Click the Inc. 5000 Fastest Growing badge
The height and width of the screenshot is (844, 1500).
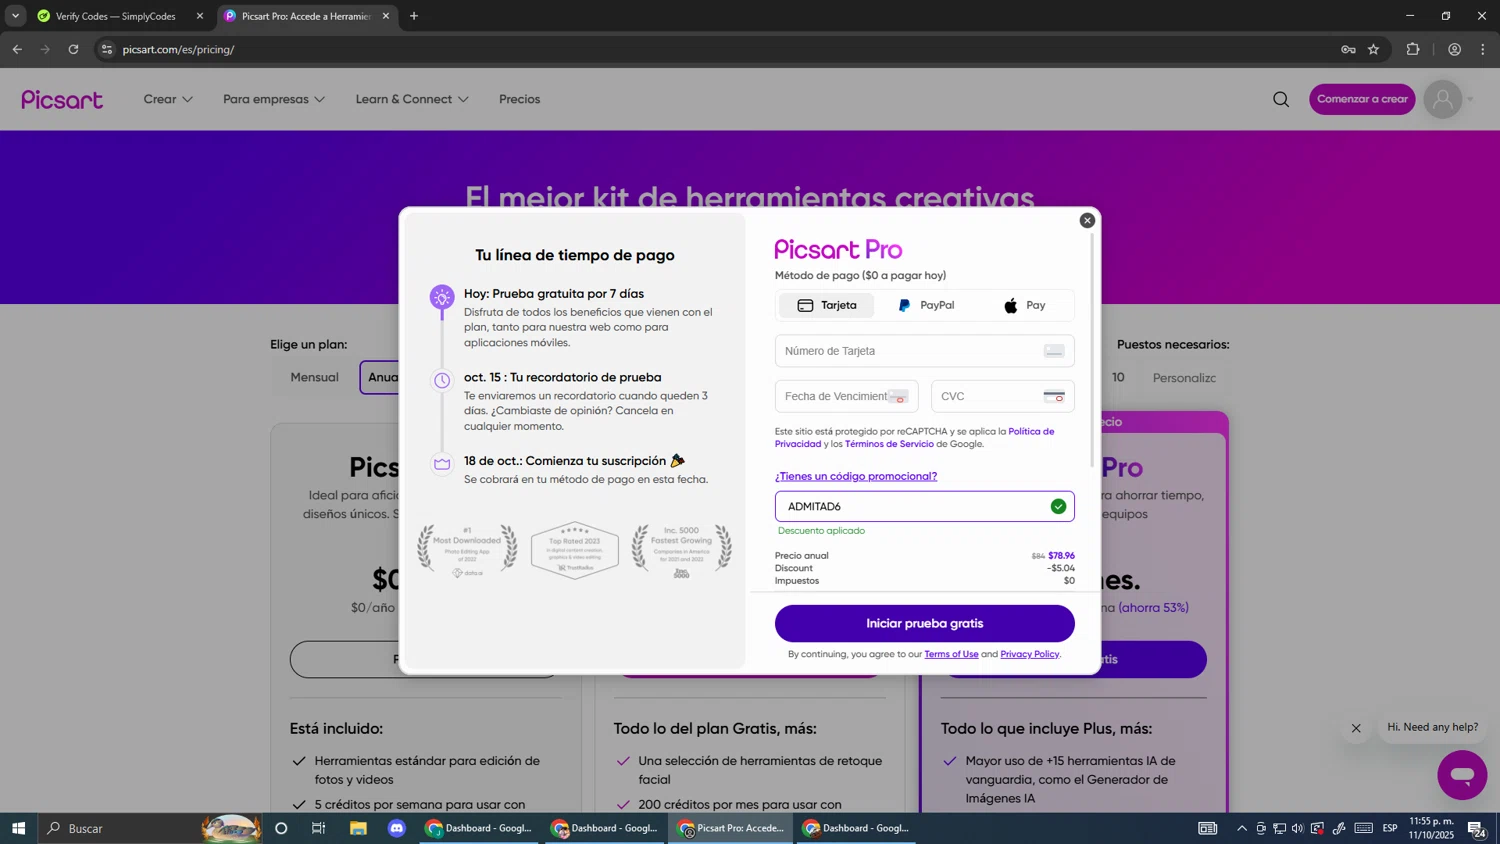[x=681, y=551]
